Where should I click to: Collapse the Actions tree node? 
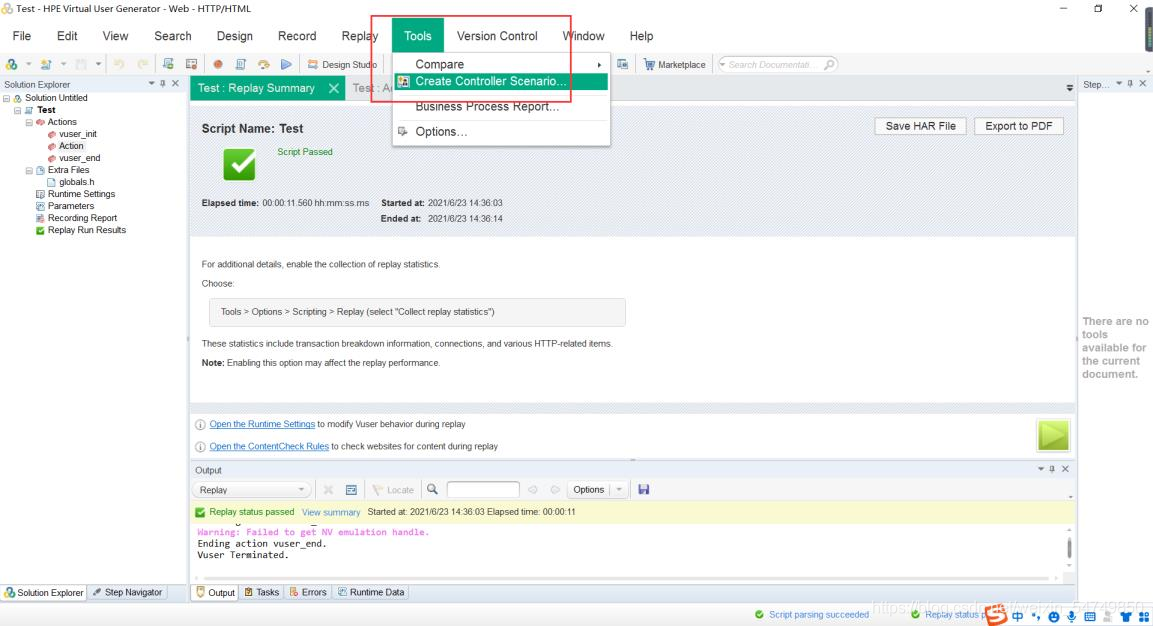tap(30, 122)
